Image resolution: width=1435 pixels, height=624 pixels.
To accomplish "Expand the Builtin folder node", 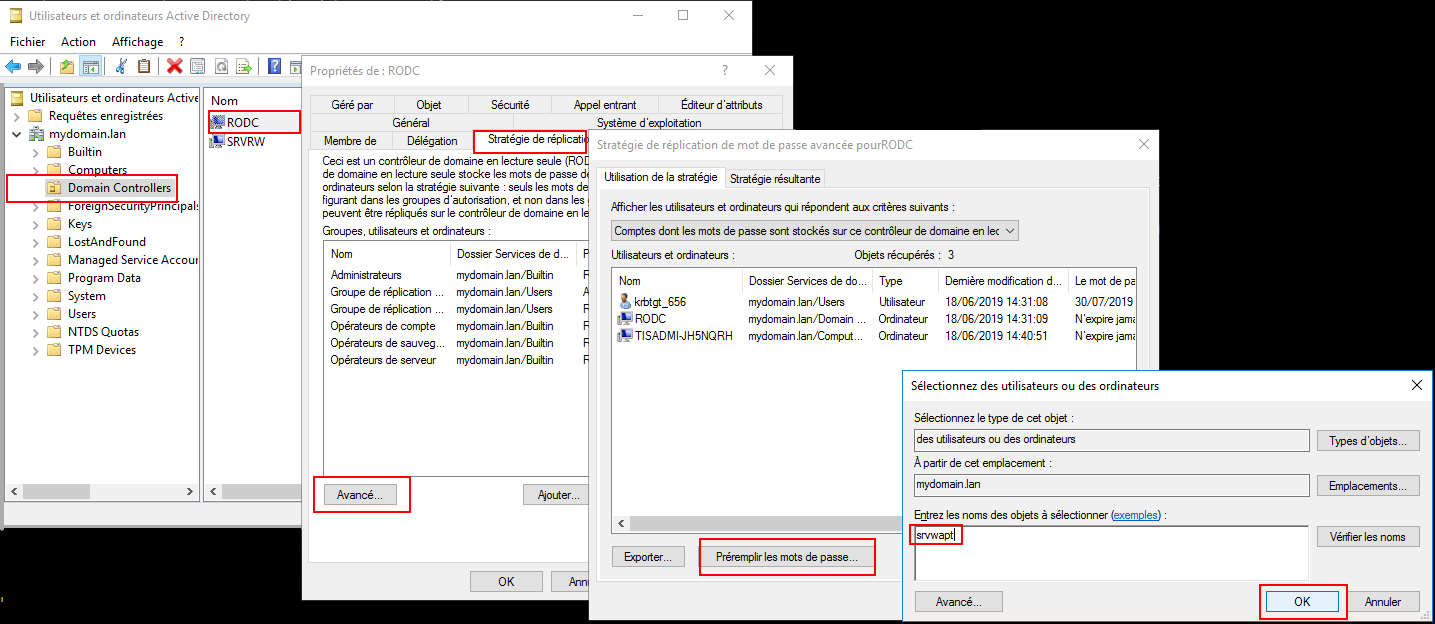I will [x=36, y=152].
